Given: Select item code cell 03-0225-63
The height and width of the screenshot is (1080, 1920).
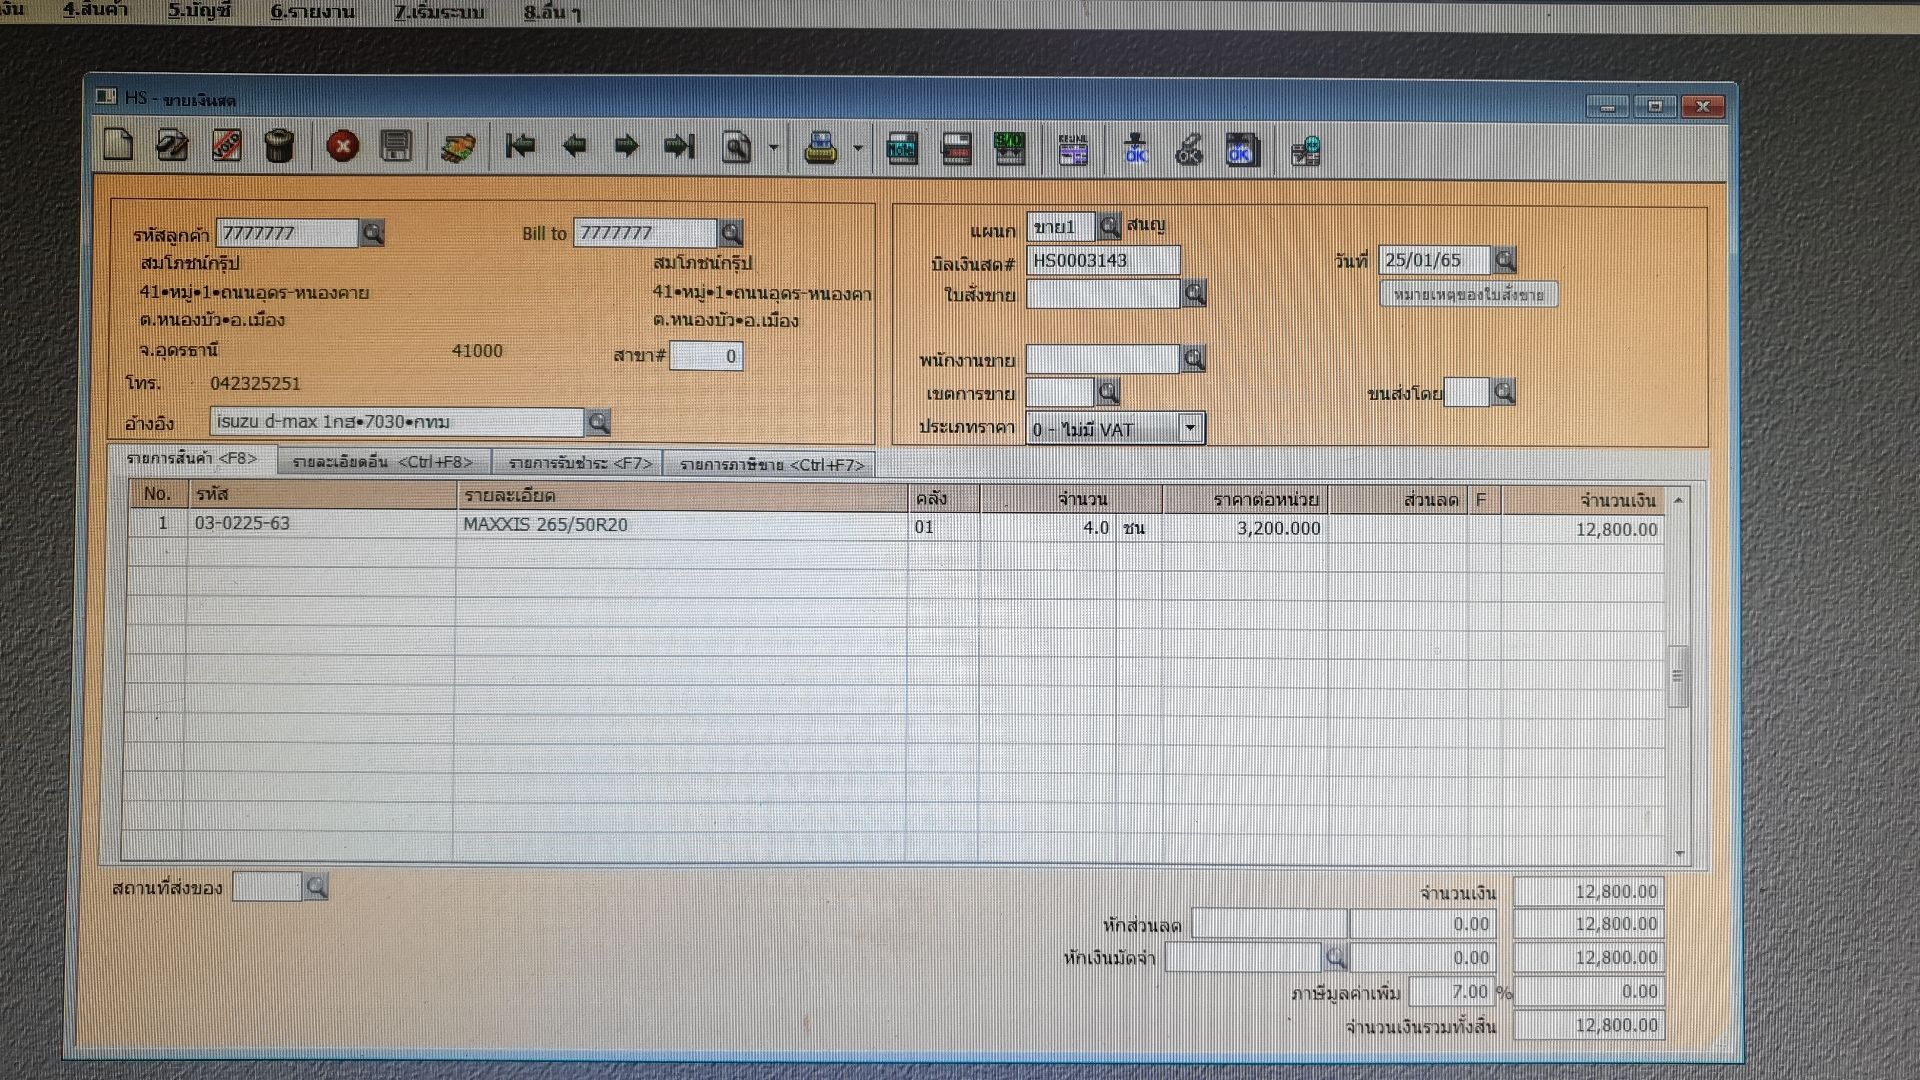Looking at the screenshot, I should [321, 524].
